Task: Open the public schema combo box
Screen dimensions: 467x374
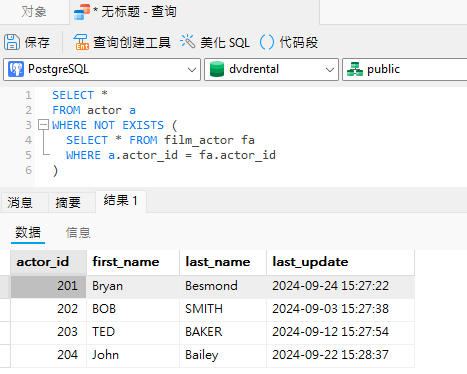Action: [x=405, y=69]
